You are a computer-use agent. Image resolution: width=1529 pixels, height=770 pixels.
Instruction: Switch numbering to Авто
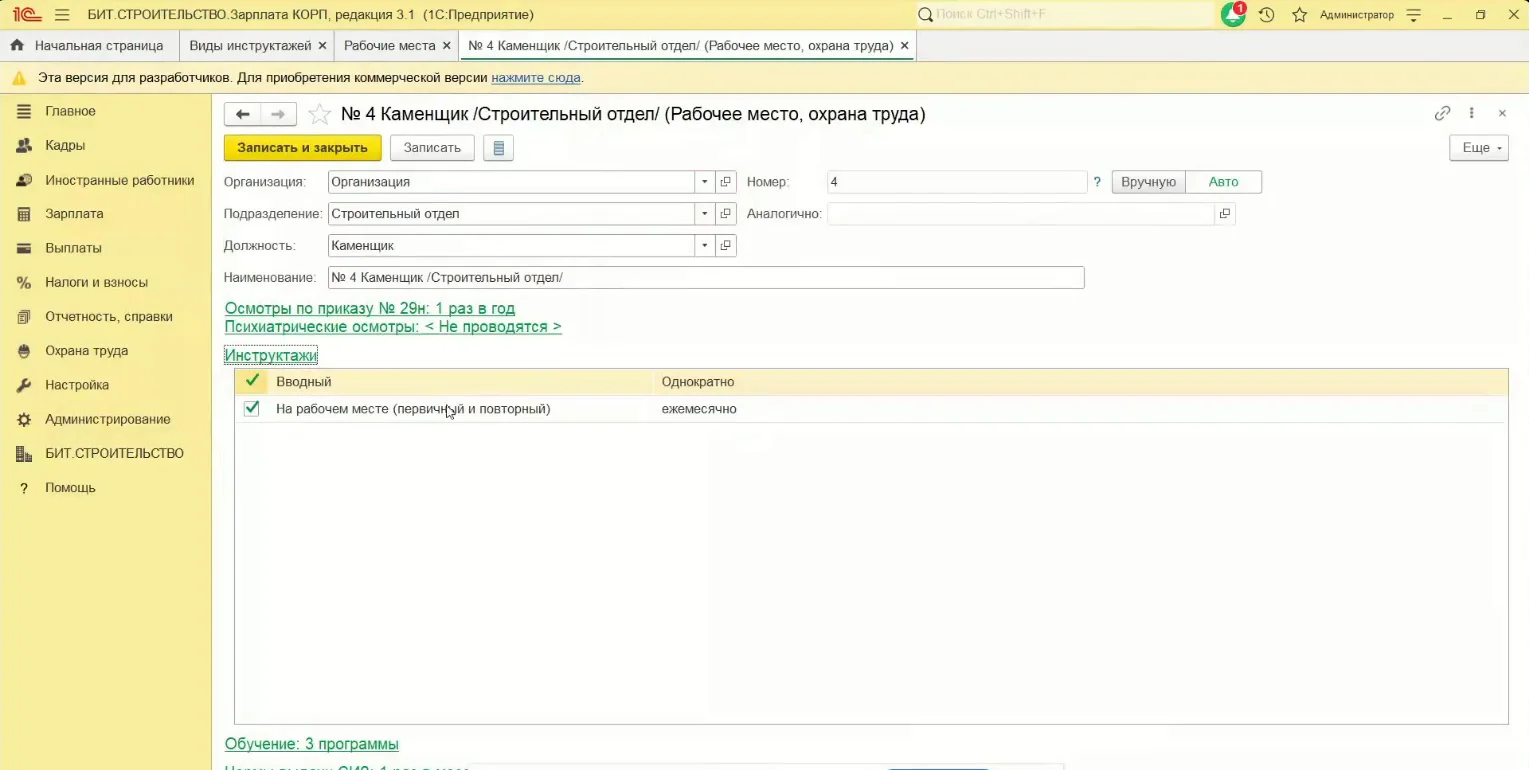pos(1223,182)
